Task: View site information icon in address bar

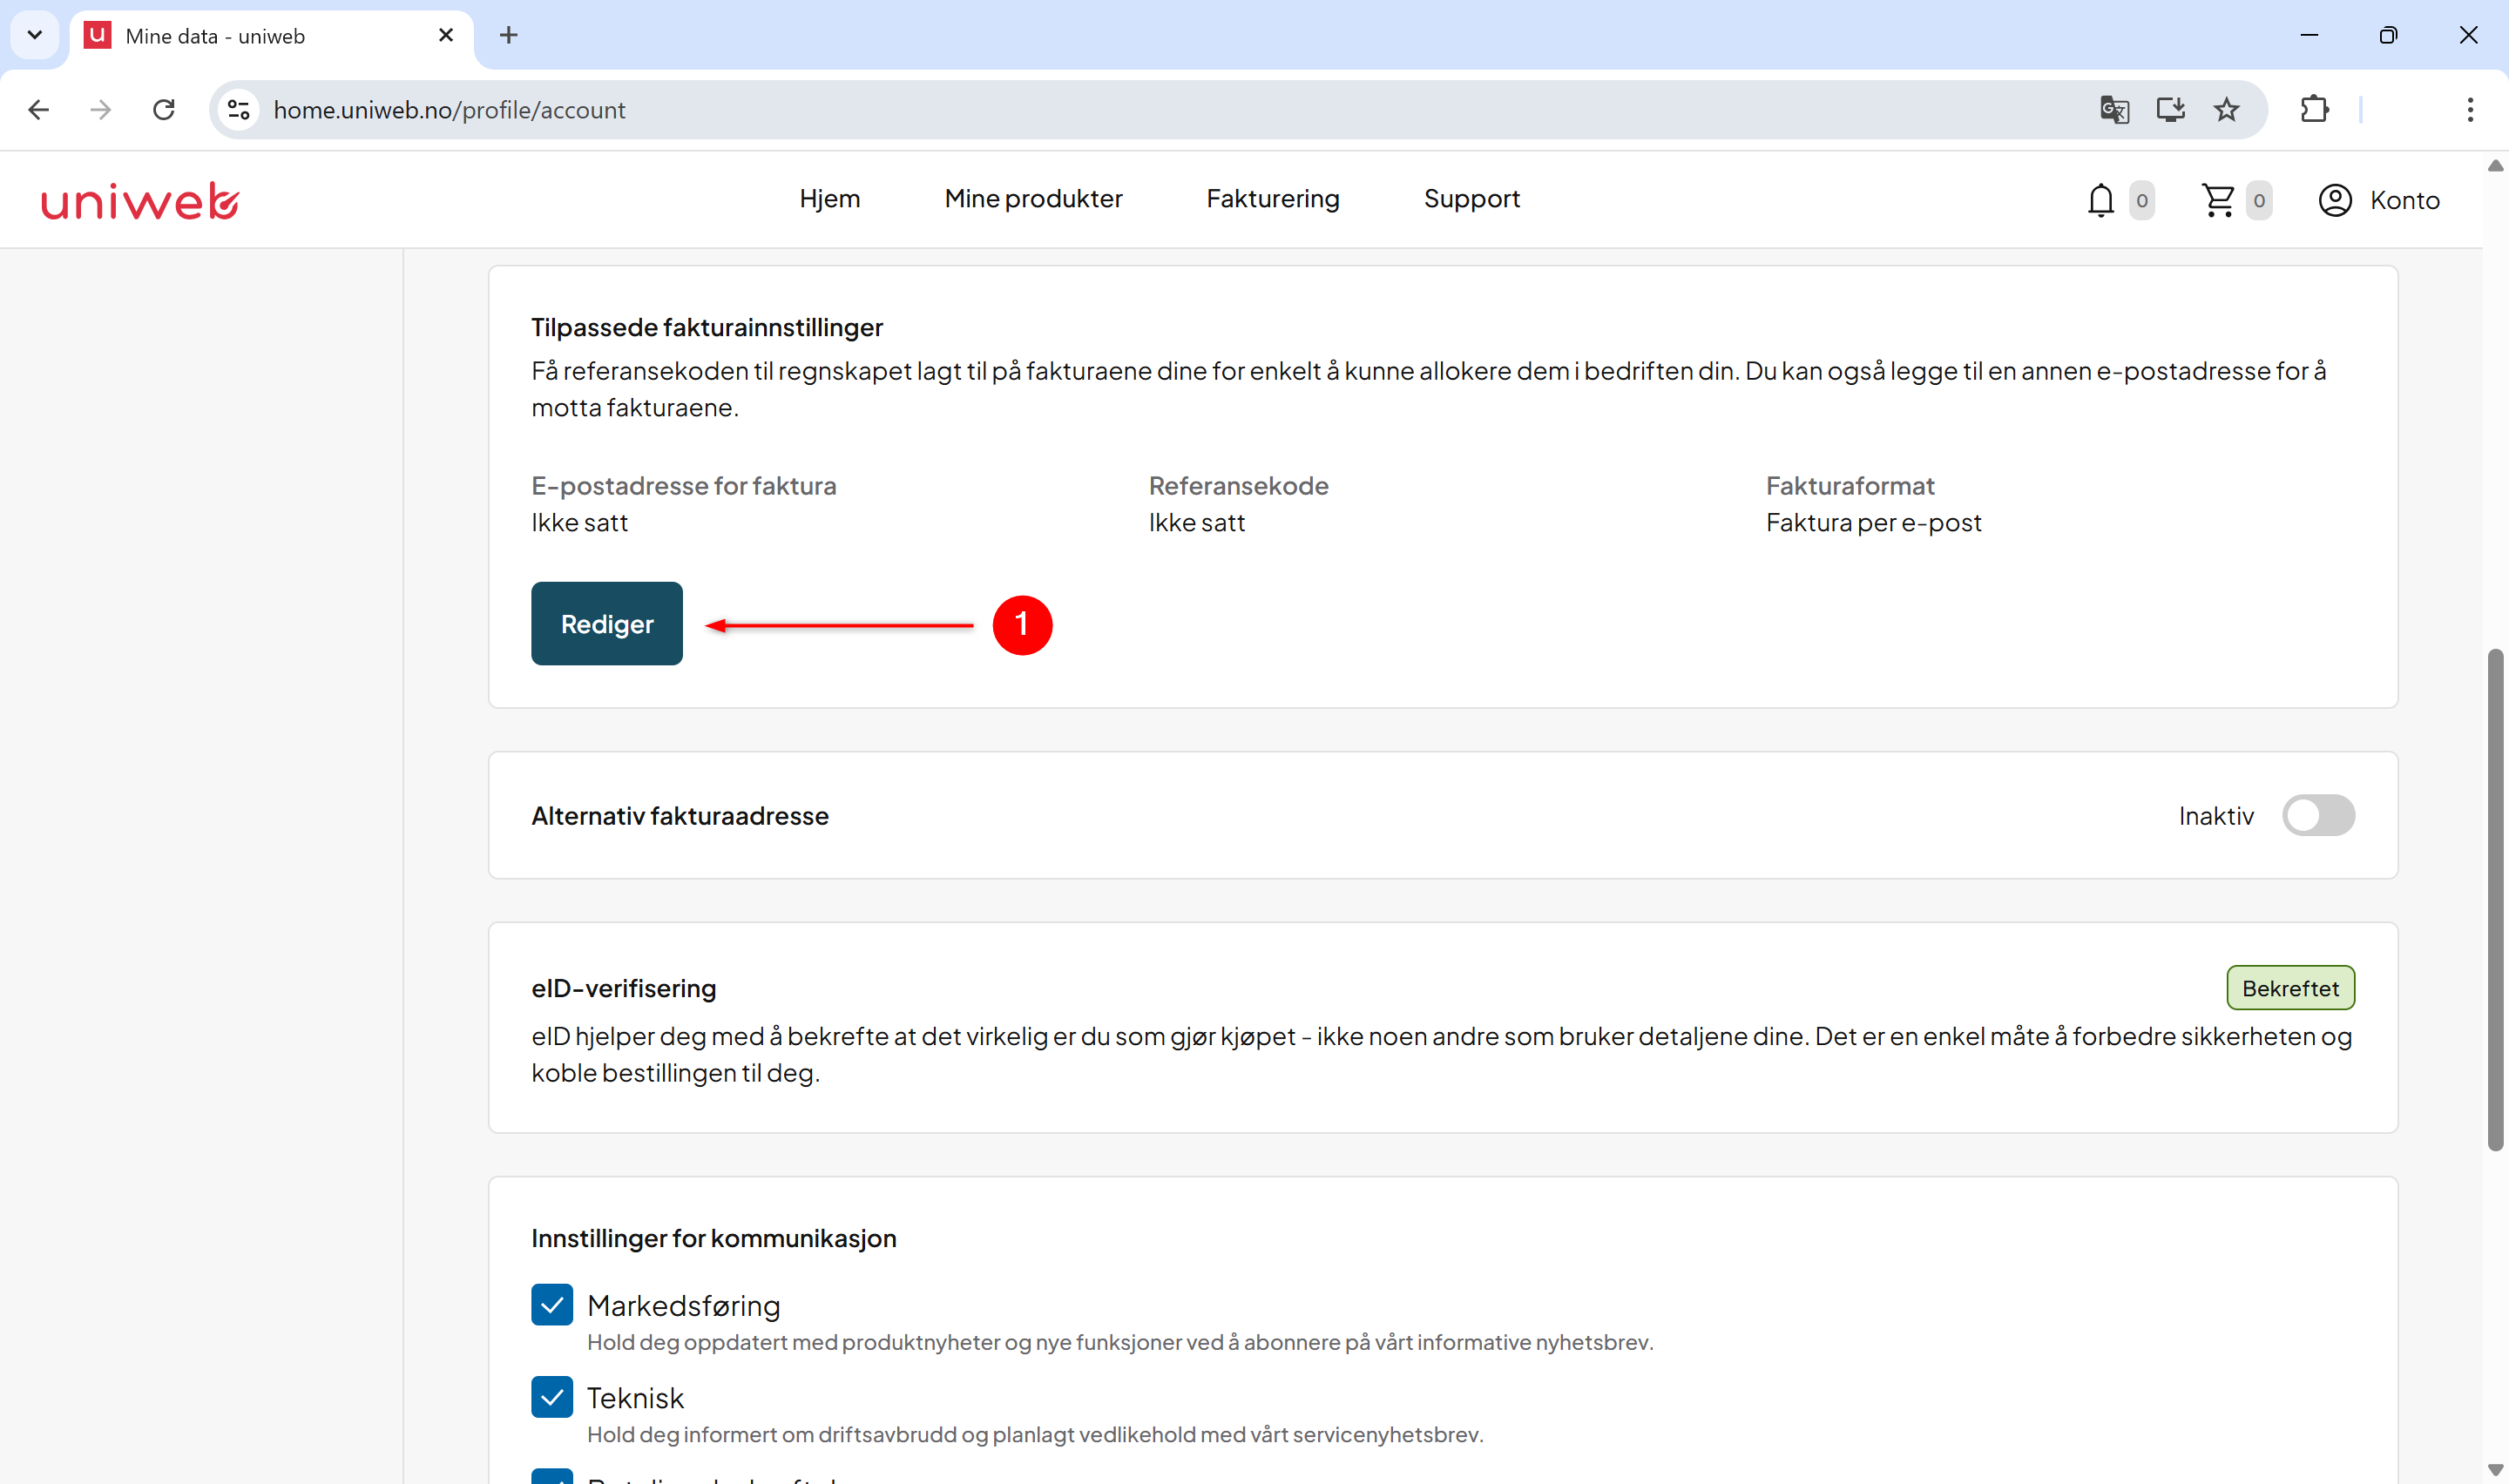Action: click(238, 110)
